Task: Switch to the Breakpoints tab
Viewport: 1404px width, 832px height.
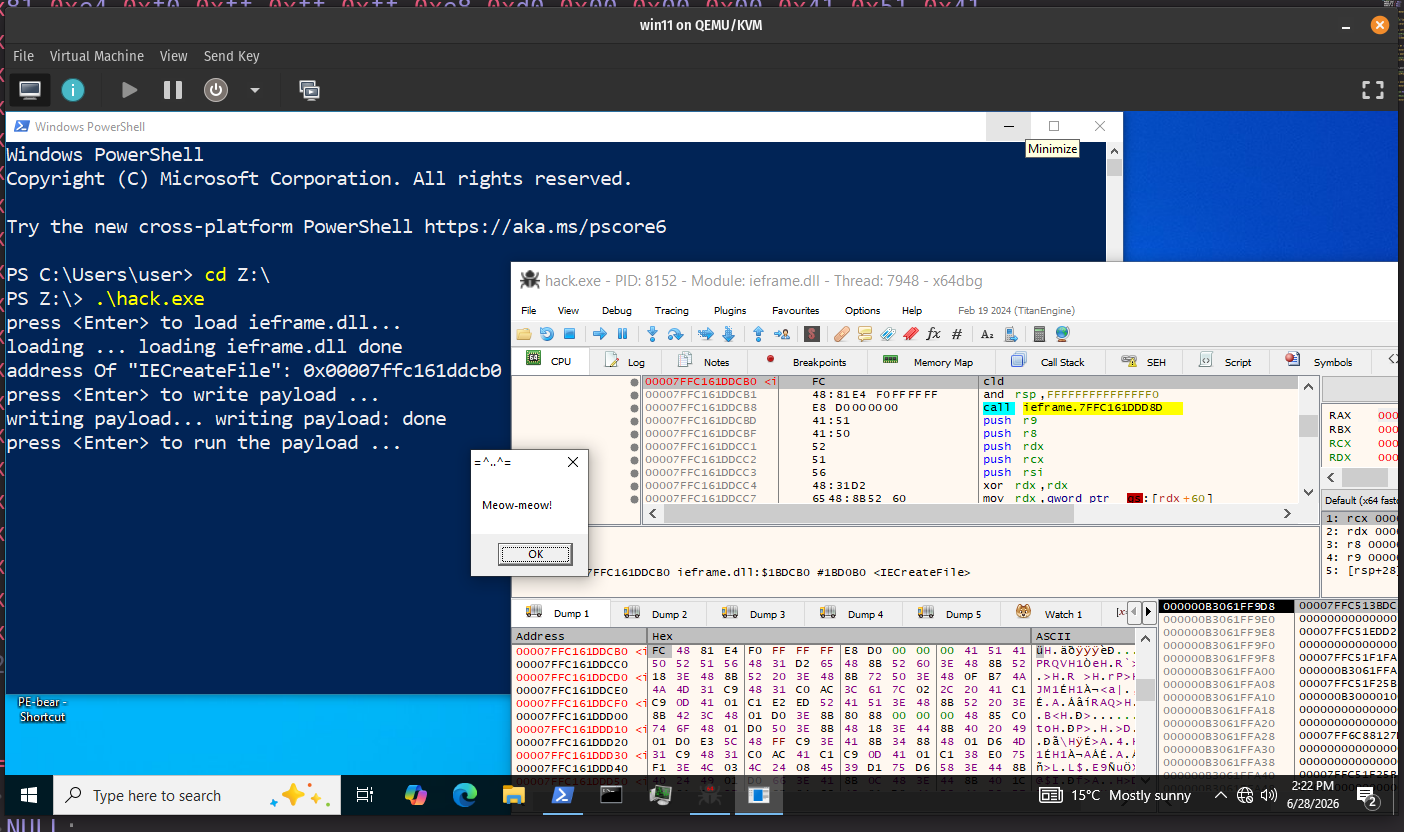Action: coord(806,361)
